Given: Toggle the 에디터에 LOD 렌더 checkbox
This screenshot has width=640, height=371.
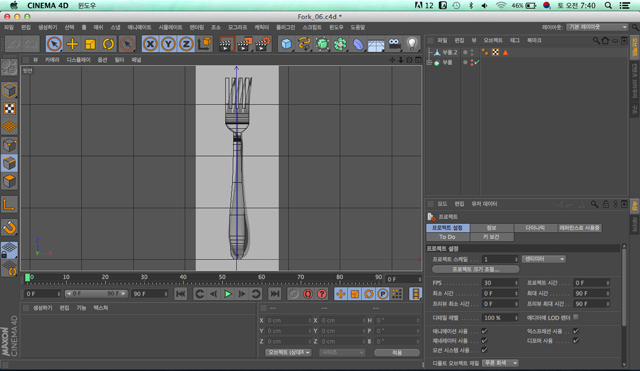Looking at the screenshot, I should click(576, 317).
